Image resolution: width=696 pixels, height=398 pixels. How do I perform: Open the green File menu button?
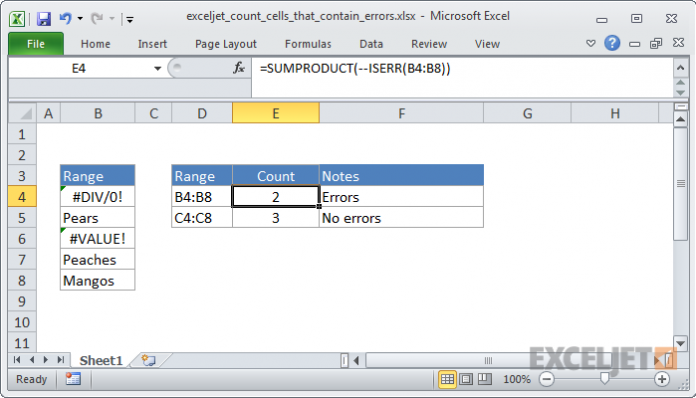point(36,44)
